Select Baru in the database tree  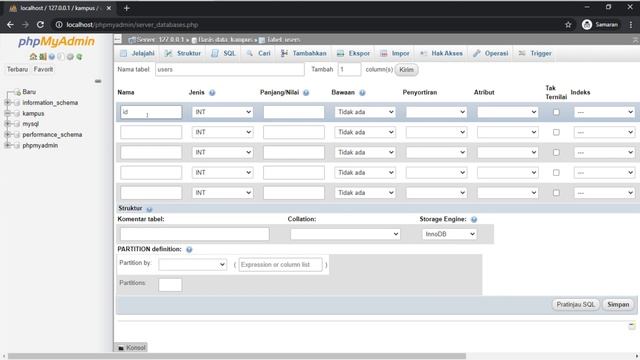pyautogui.click(x=29, y=92)
